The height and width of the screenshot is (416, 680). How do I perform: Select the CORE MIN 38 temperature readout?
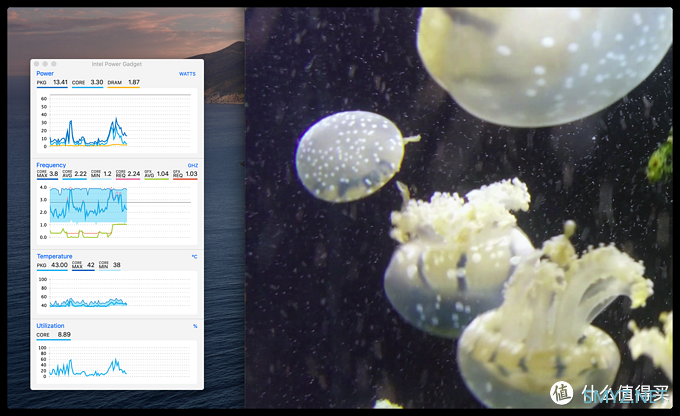pyautogui.click(x=109, y=265)
